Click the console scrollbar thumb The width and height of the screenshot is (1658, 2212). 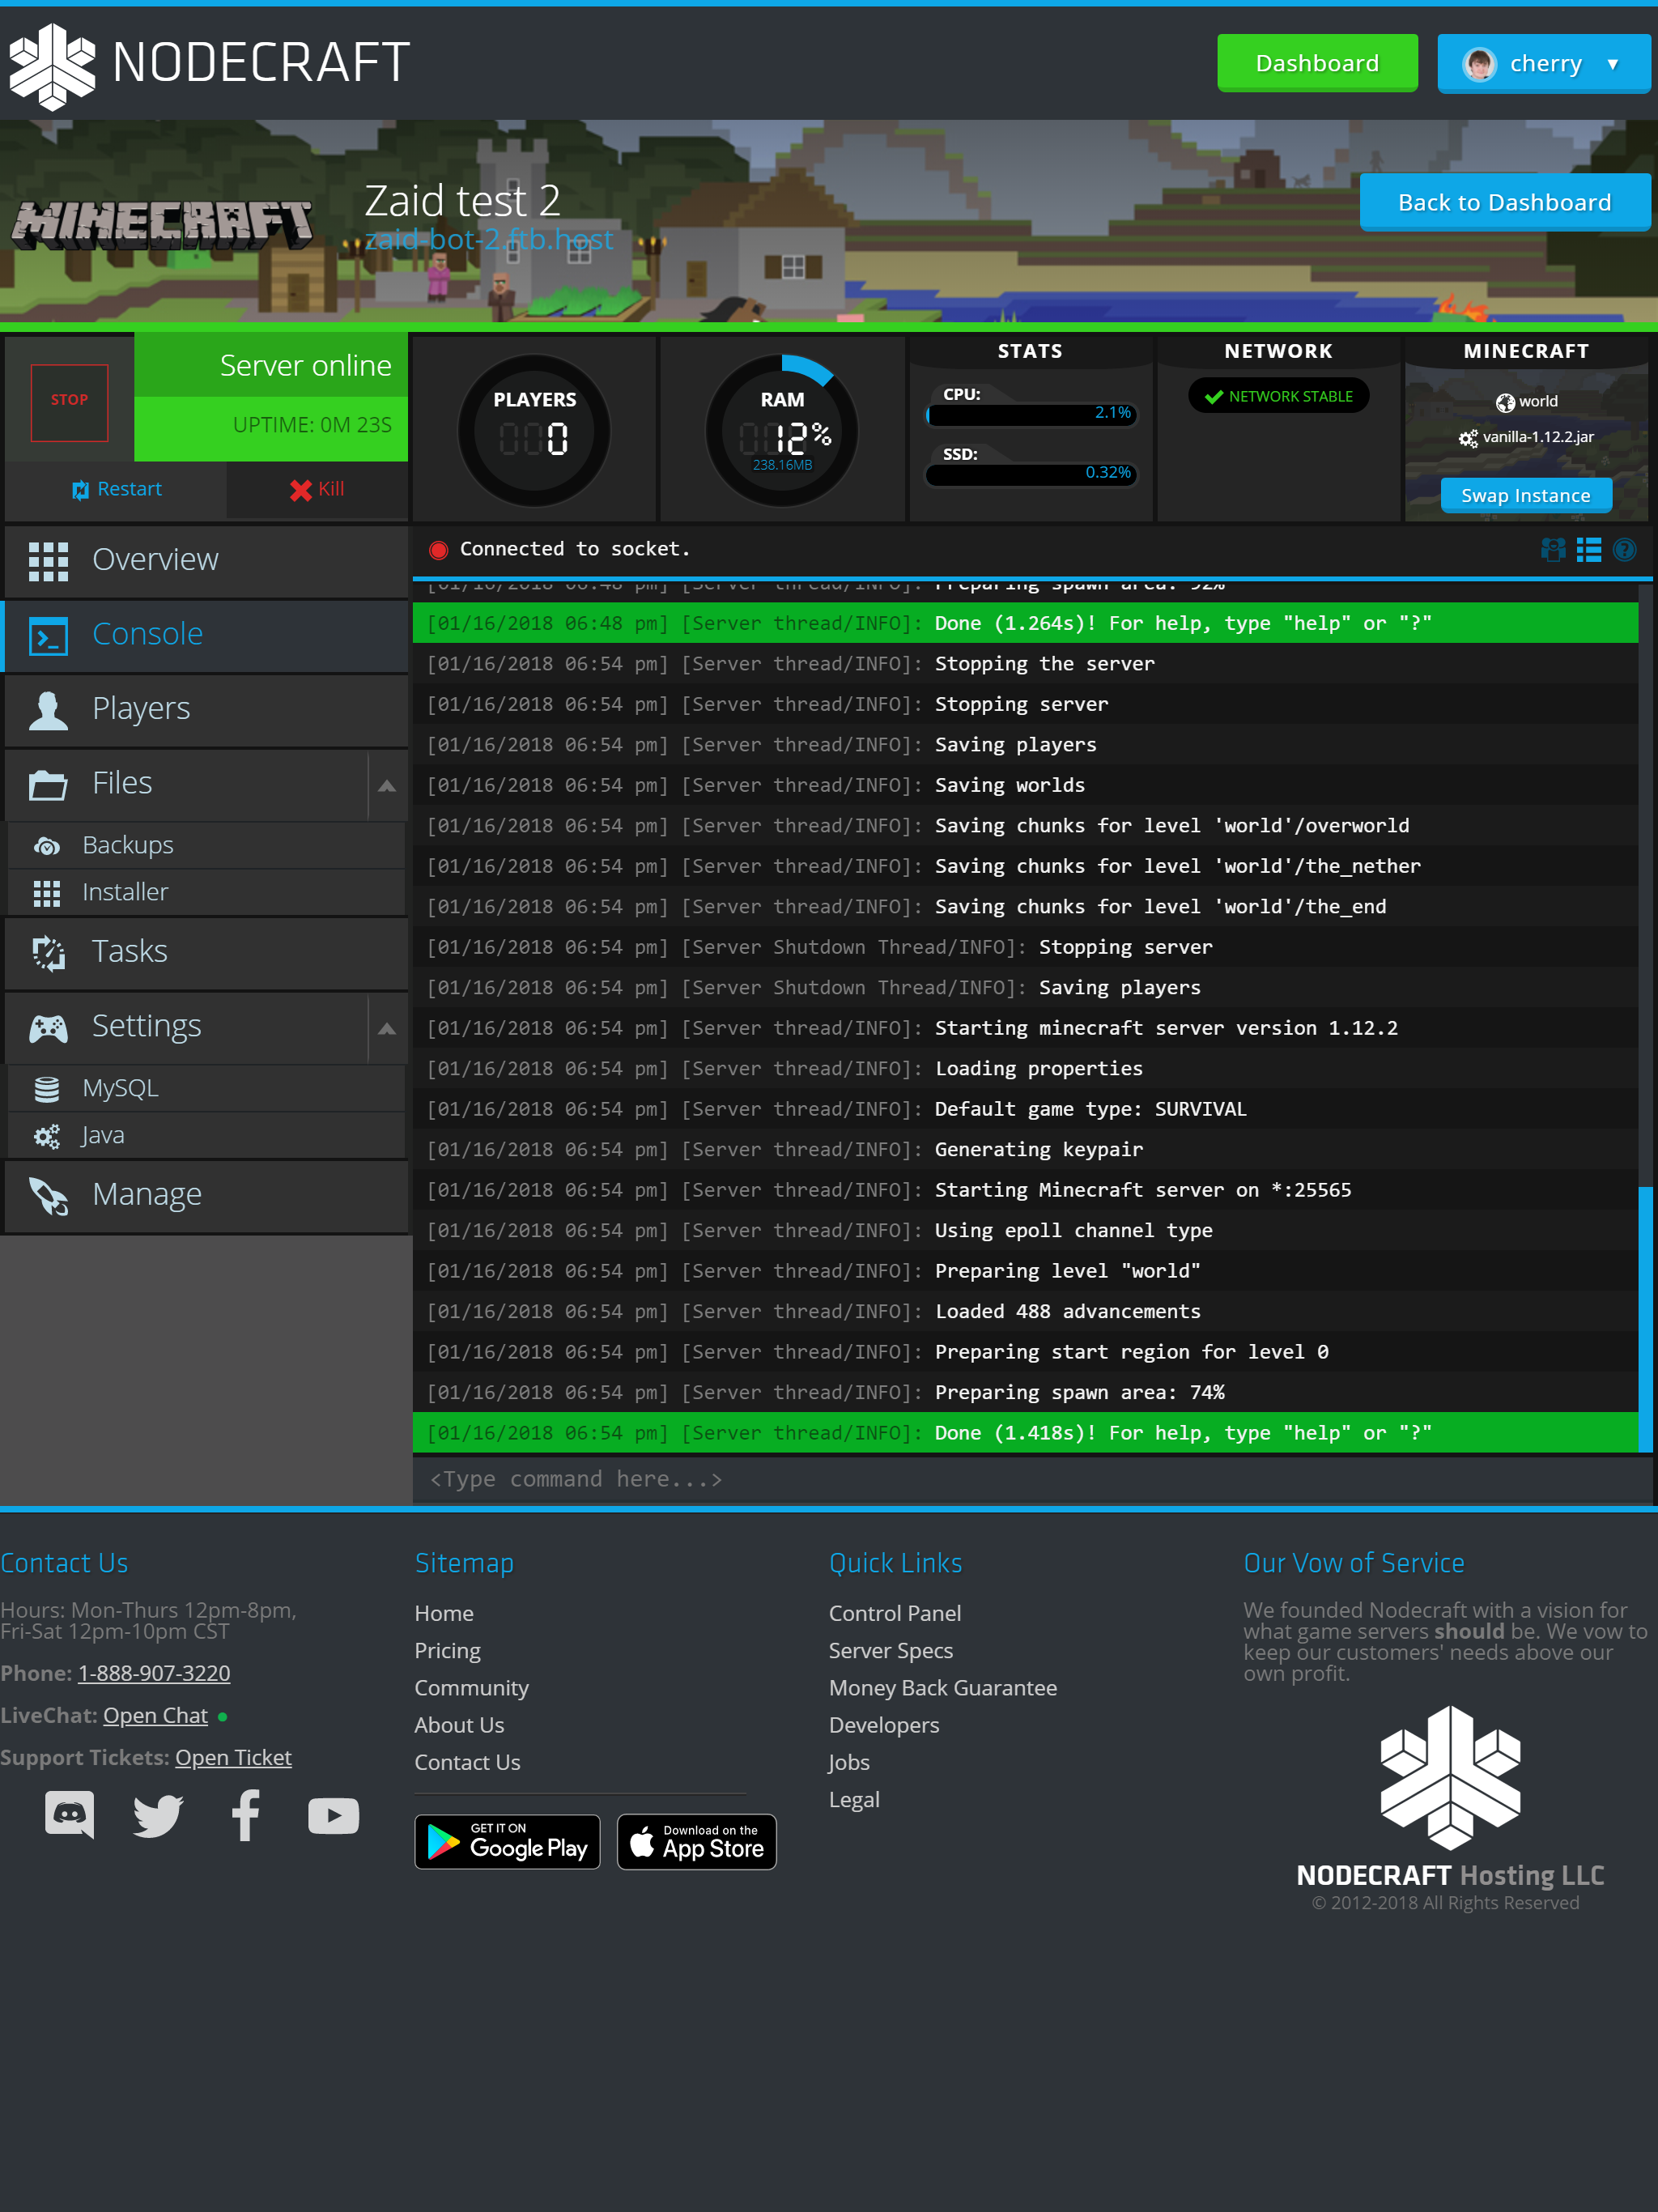[1645, 1318]
